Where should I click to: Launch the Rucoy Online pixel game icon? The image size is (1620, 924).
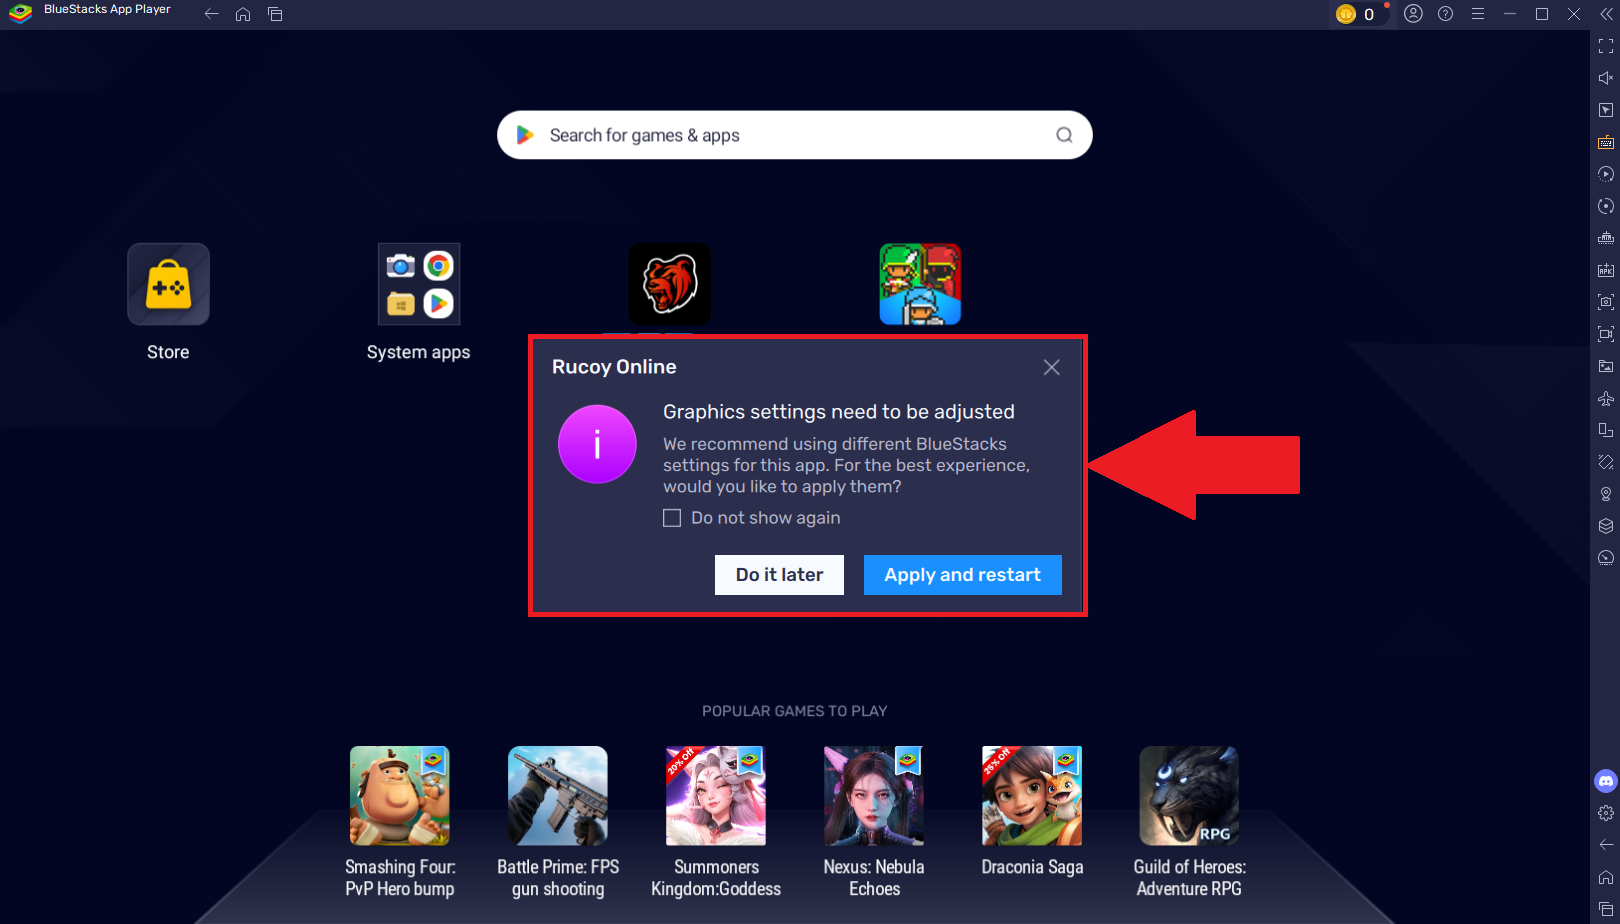tap(920, 284)
